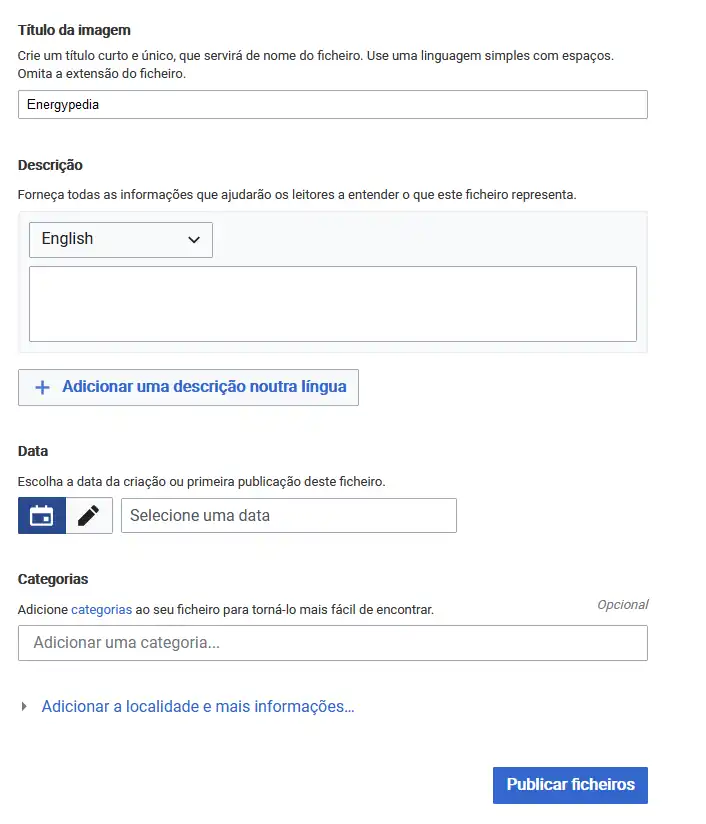Open the English language dropdown
This screenshot has width=706, height=824.
(x=120, y=239)
